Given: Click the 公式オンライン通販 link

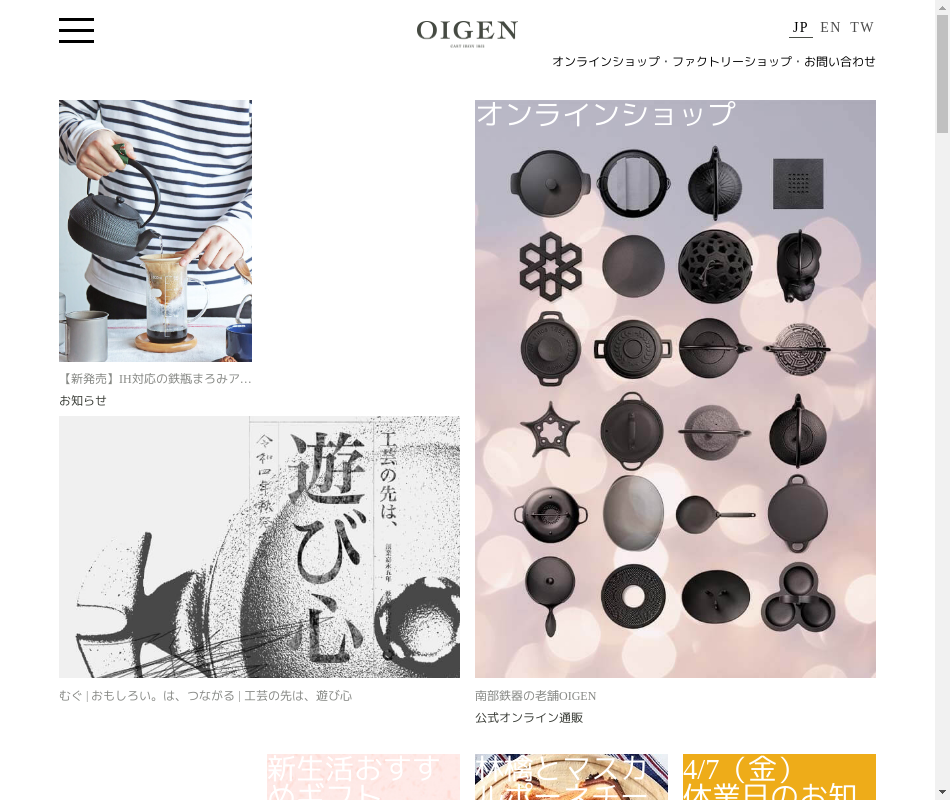Looking at the screenshot, I should (529, 718).
